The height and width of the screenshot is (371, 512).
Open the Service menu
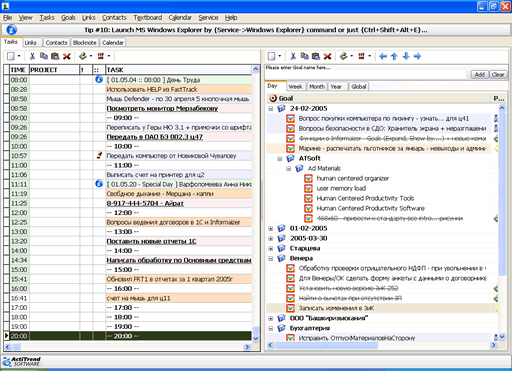tap(208, 18)
